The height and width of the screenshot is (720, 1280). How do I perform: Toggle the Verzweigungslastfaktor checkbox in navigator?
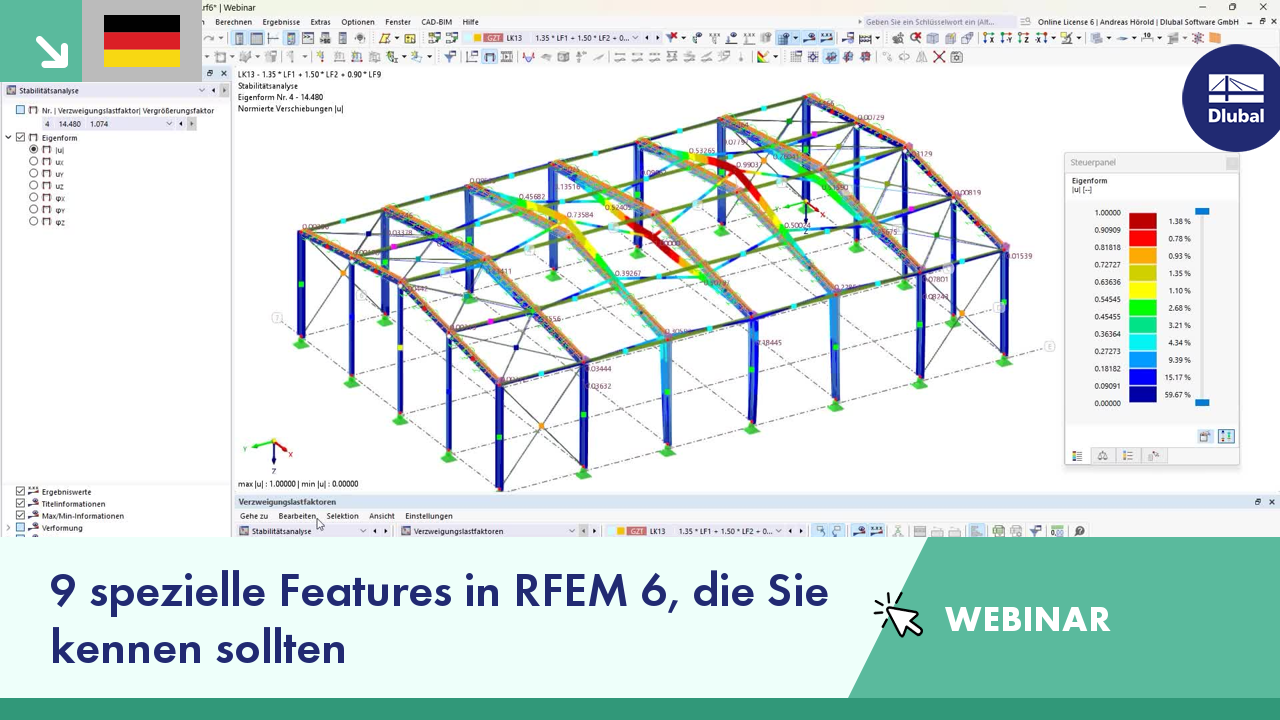(20, 110)
